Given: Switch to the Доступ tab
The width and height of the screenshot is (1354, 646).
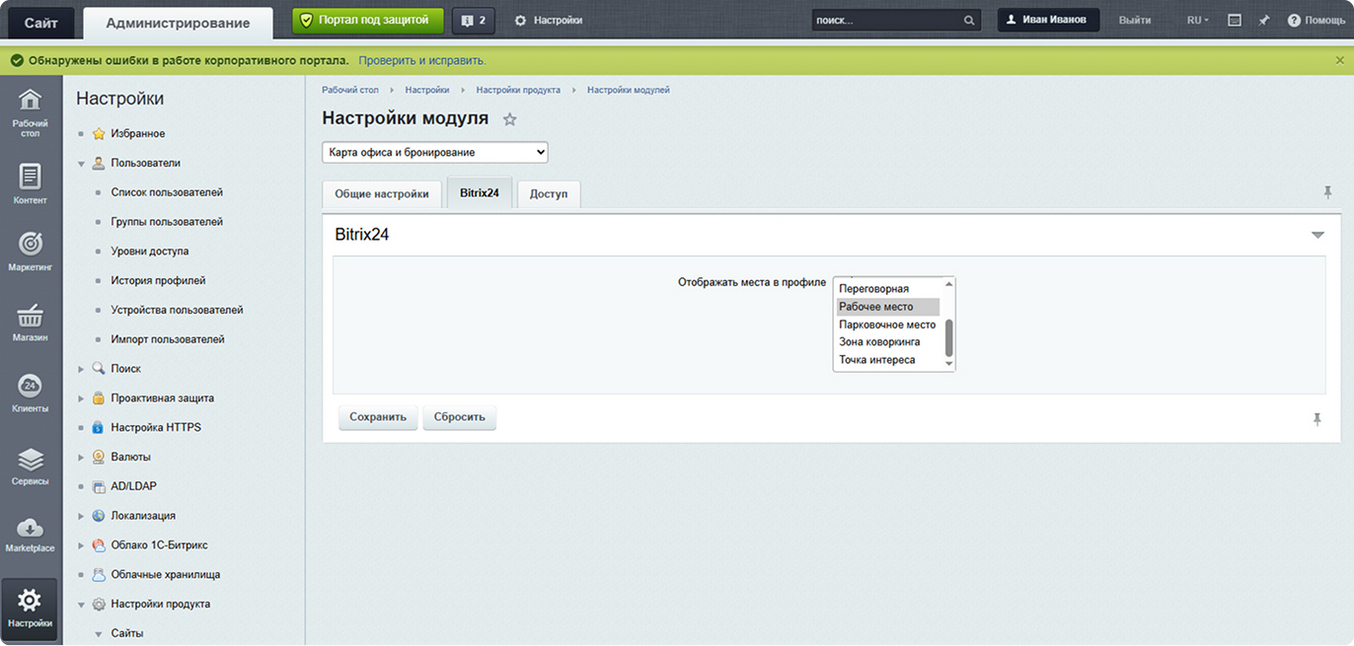Looking at the screenshot, I should click(x=549, y=194).
